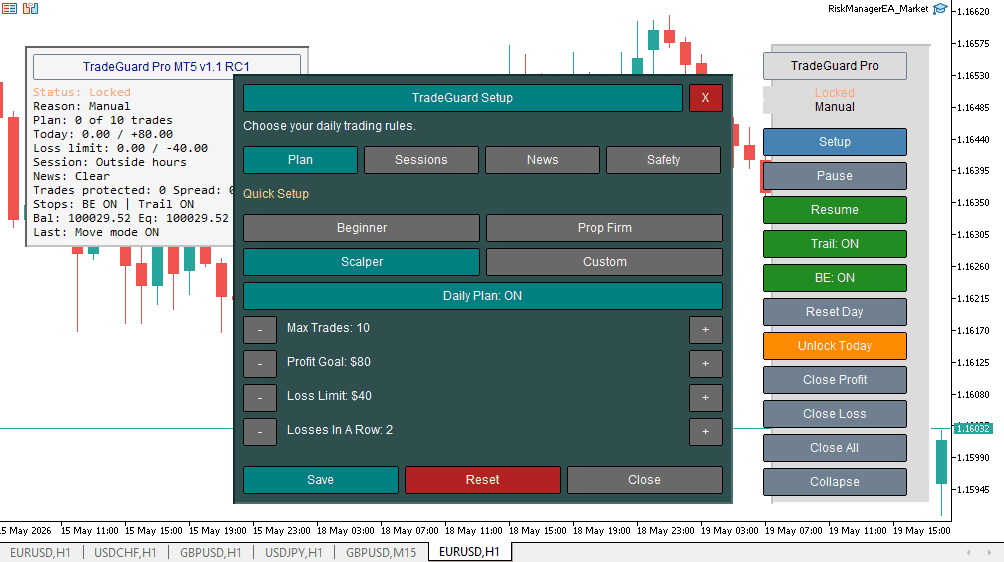1004x562 pixels.
Task: Click the Session: Outside hours line
Action: point(110,162)
